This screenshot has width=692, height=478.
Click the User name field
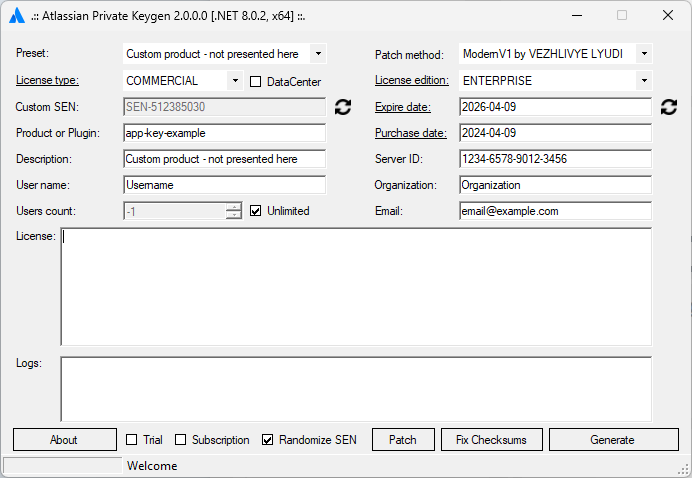tap(225, 185)
